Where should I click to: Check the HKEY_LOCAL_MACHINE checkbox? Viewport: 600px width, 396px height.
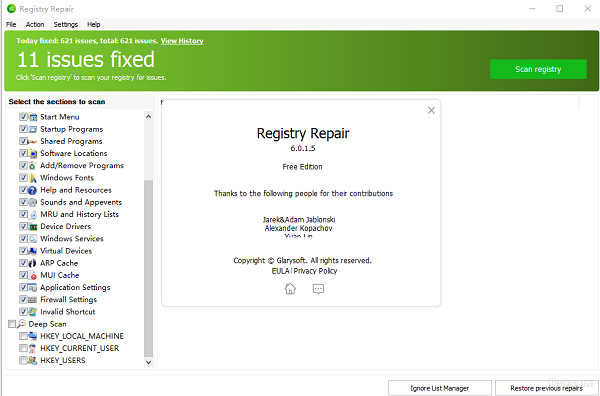pyautogui.click(x=23, y=336)
